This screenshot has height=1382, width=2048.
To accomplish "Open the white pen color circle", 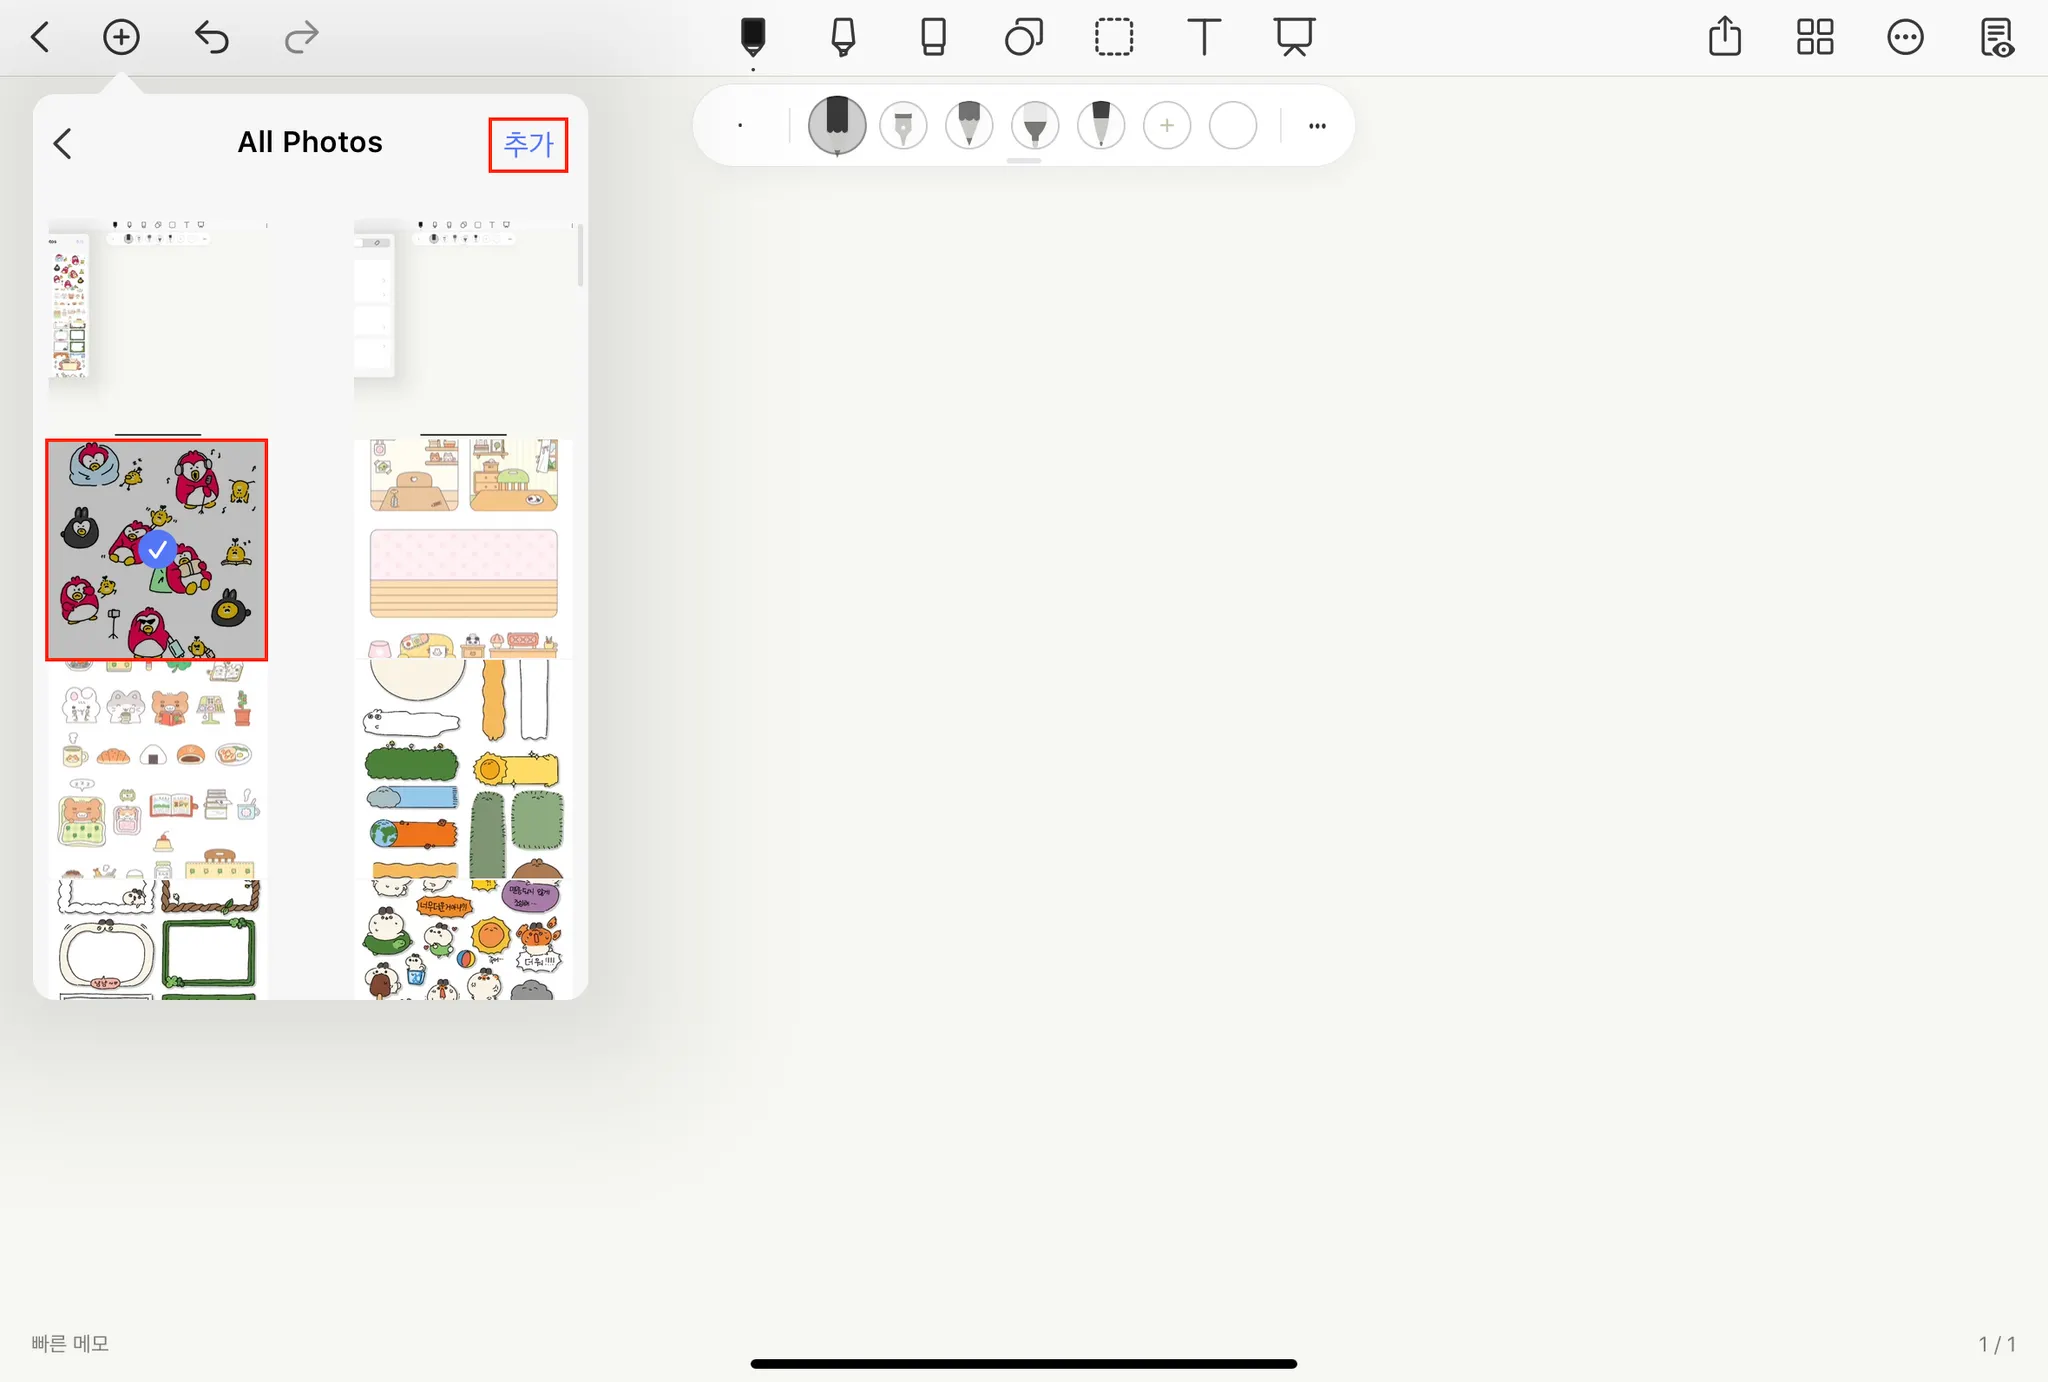I will [1232, 126].
